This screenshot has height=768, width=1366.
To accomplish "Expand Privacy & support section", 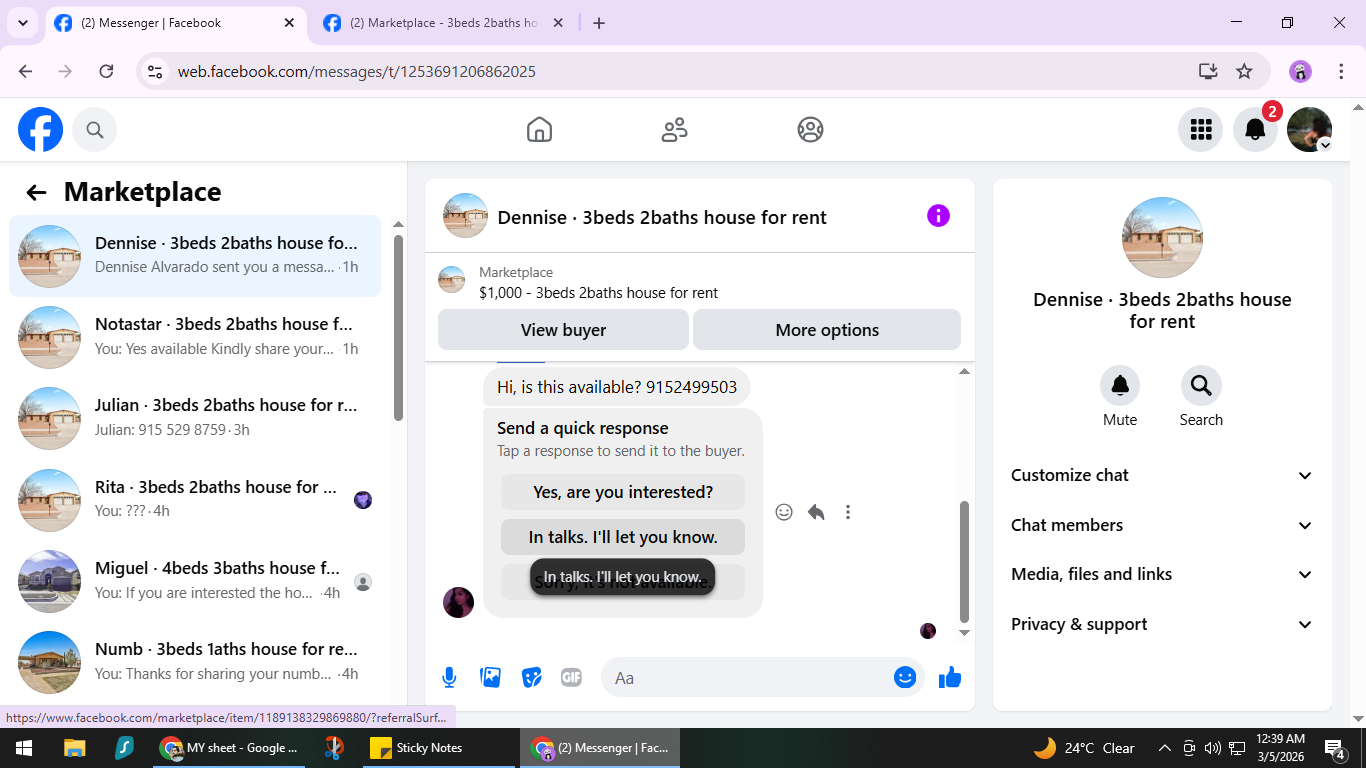I will click(1162, 624).
